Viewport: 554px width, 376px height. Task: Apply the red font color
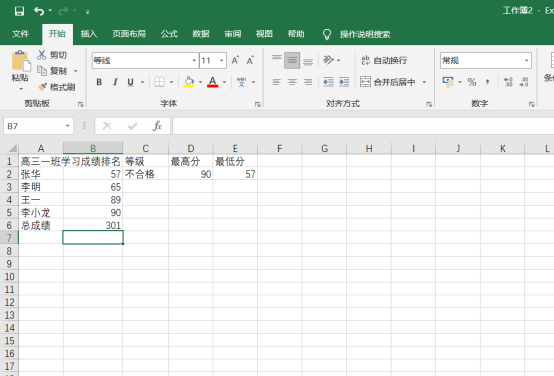pos(212,82)
